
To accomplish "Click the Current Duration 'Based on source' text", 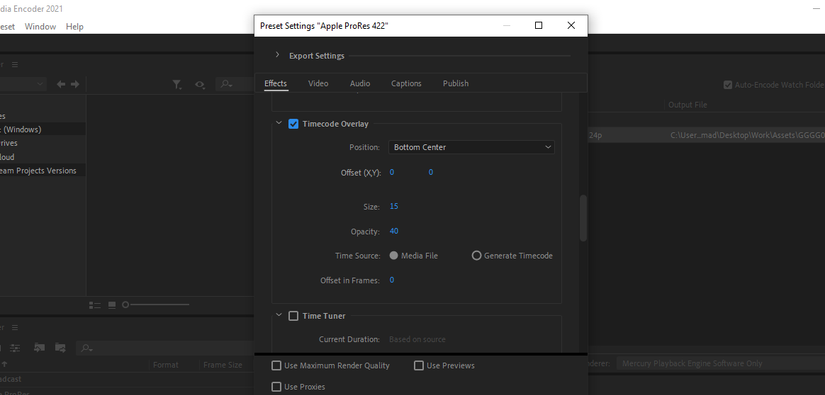I will [417, 339].
